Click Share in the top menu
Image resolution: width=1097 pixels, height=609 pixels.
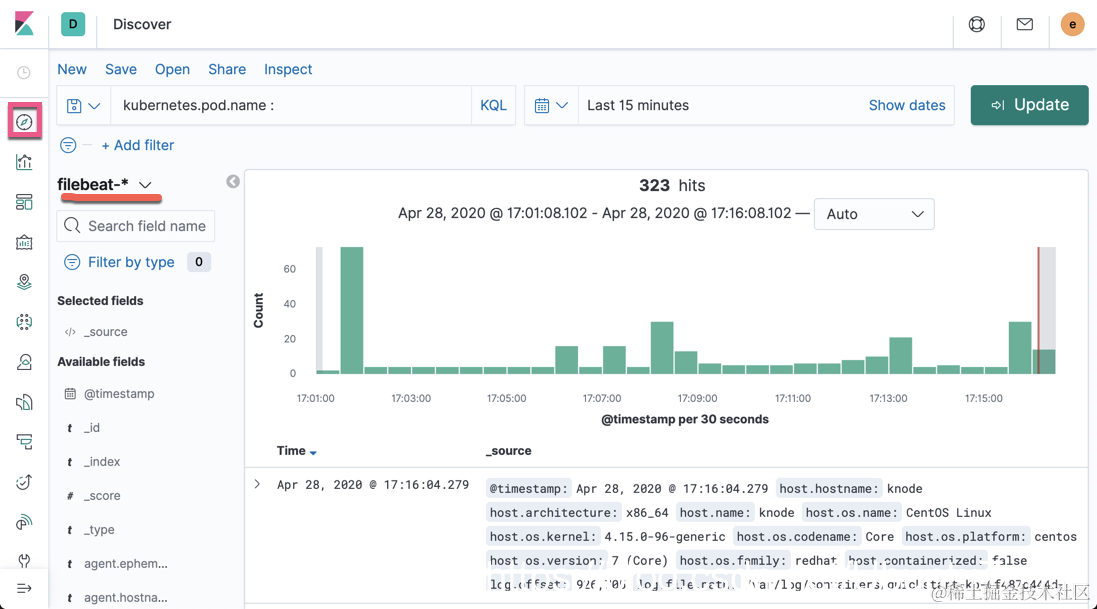[227, 69]
